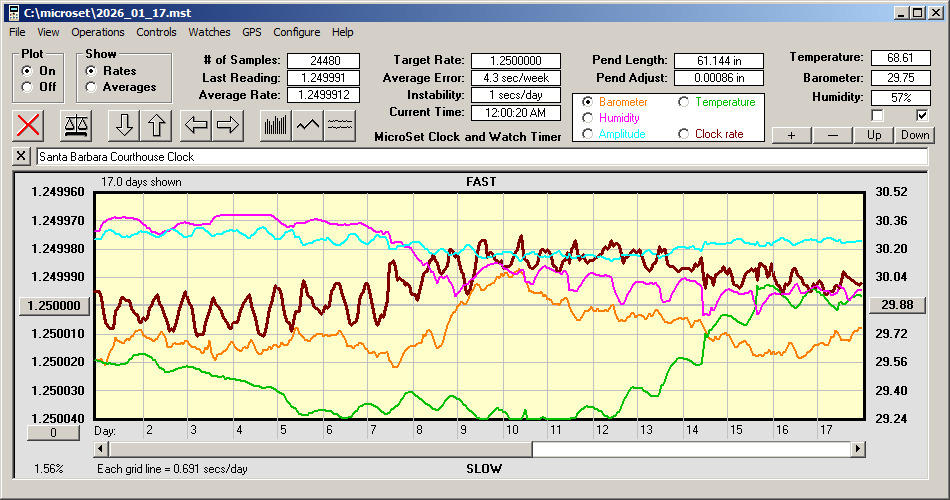Select the wavy lines graph style icon
The image size is (950, 500).
340,125
